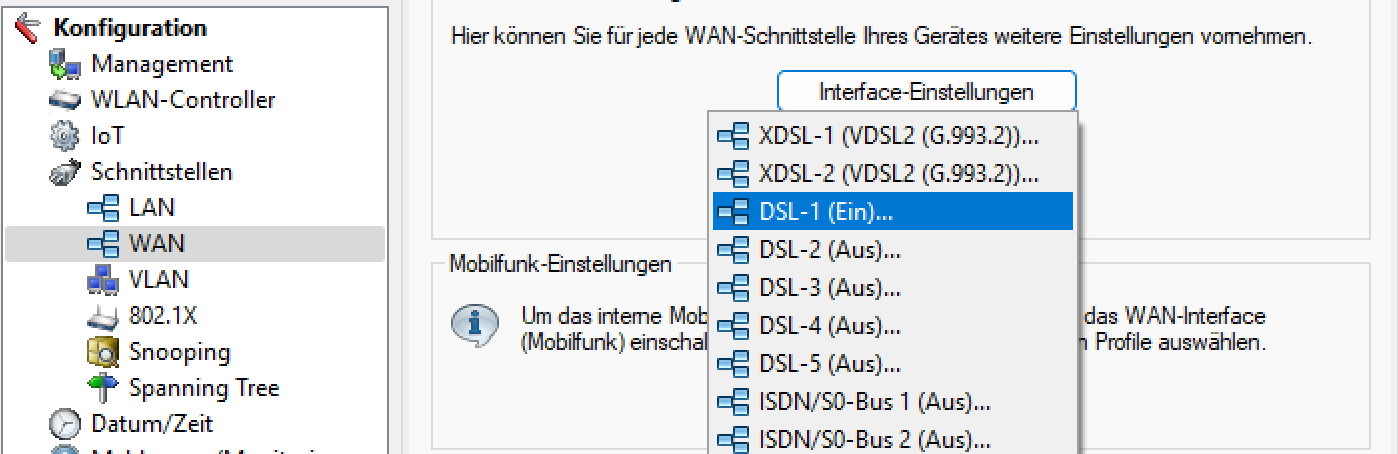Click the Datum/Zeit clock icon
Viewport: 1398px width, 454px height.
coord(64,424)
